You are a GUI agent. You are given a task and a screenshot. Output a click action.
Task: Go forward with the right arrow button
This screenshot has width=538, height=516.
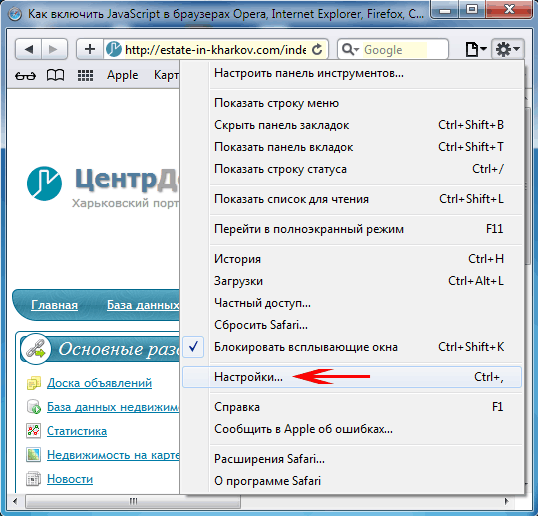(54, 49)
